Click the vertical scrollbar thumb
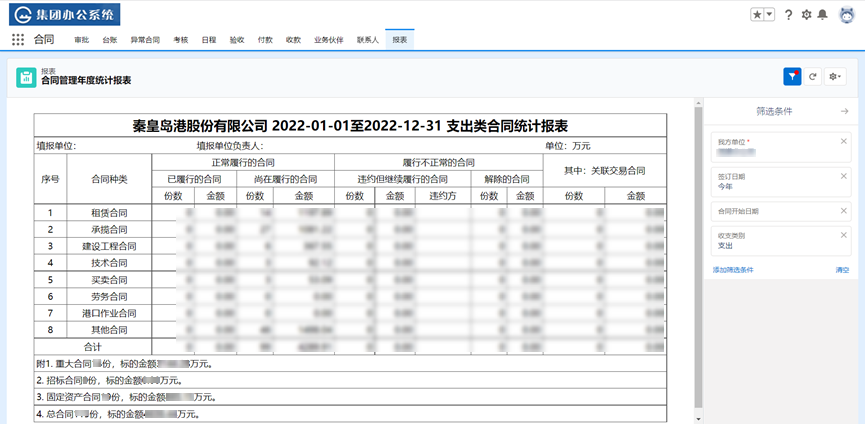Viewport: 865px width, 424px height. [x=698, y=256]
